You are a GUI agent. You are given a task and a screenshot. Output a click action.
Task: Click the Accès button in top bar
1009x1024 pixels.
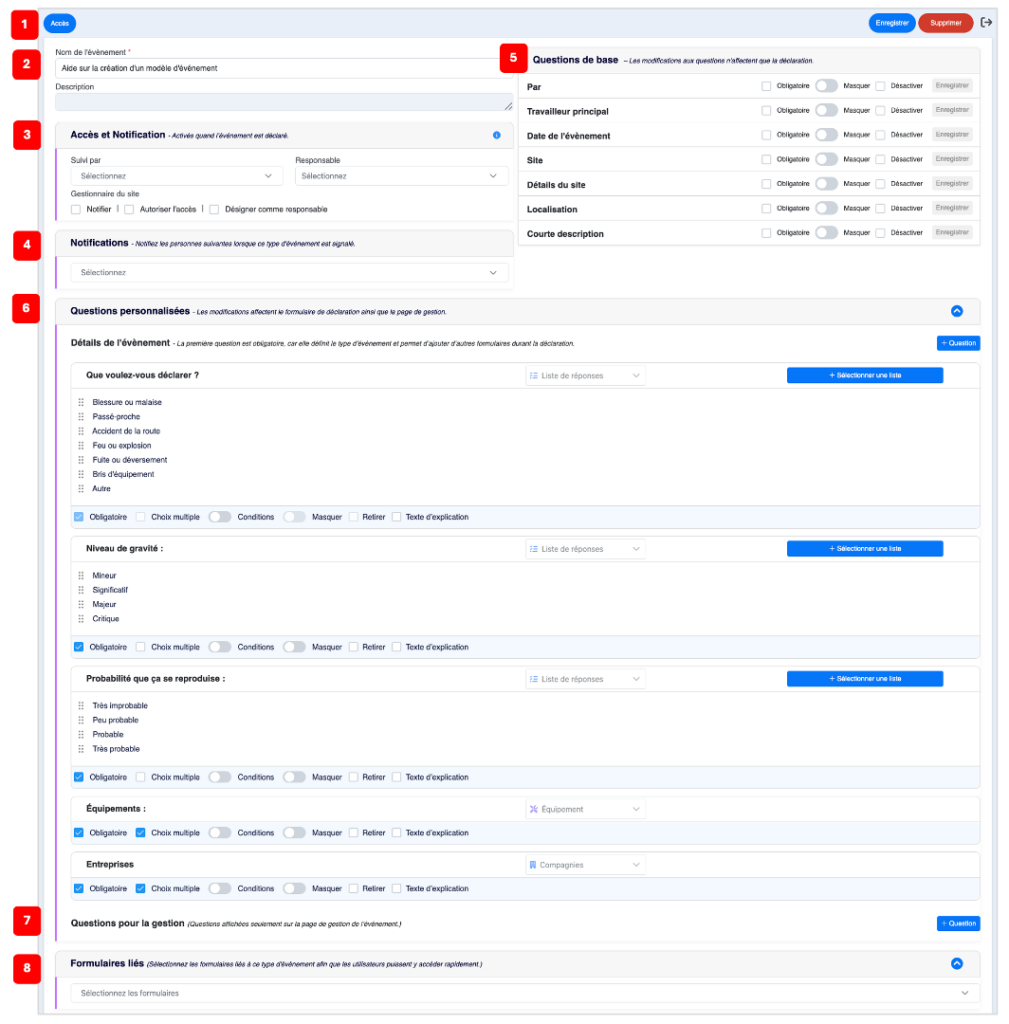tap(59, 24)
